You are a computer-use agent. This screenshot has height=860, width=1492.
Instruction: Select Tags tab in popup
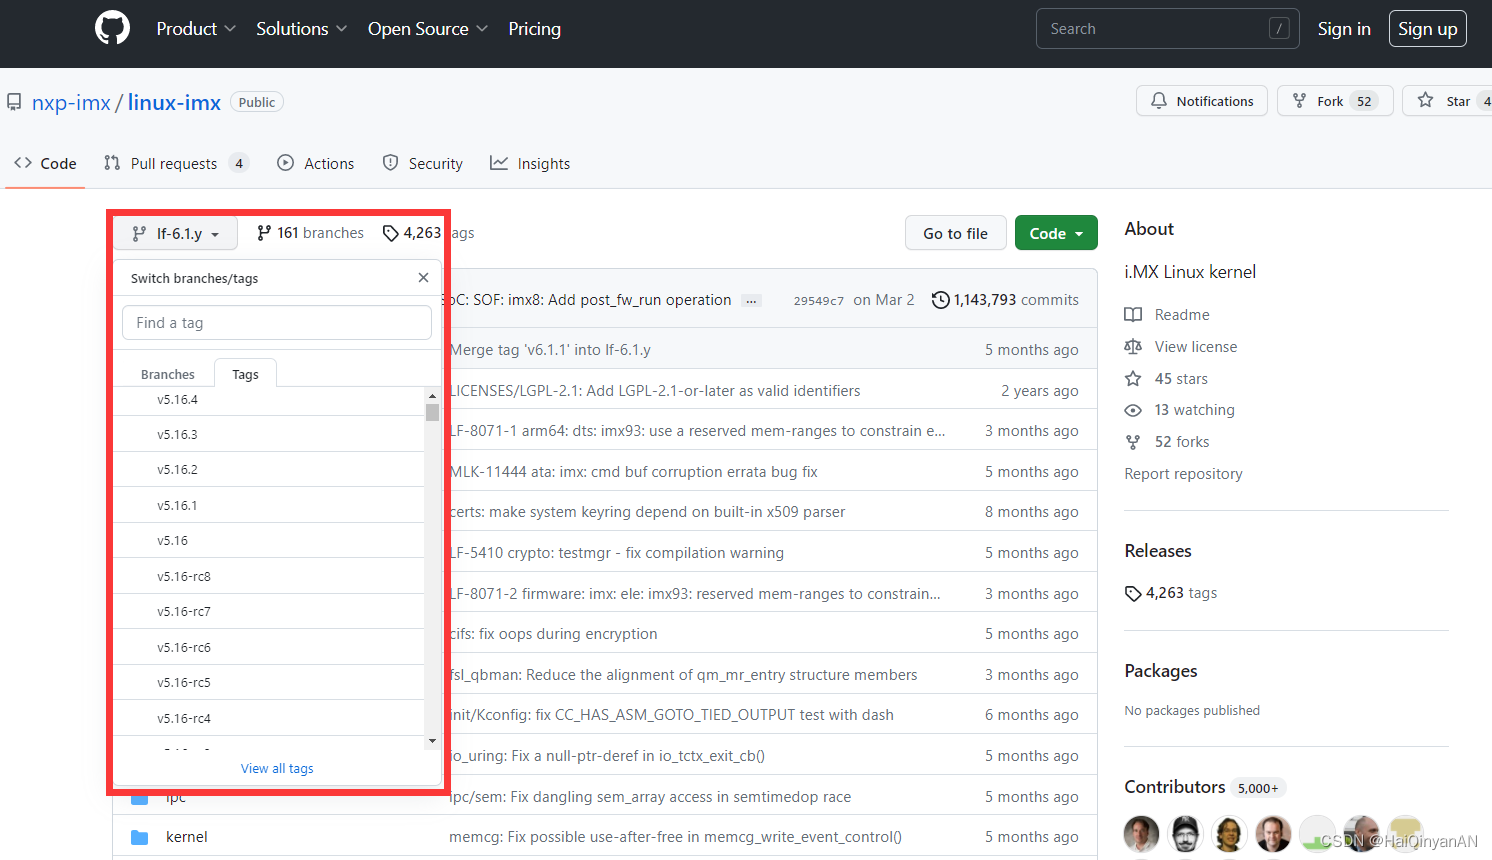(245, 374)
